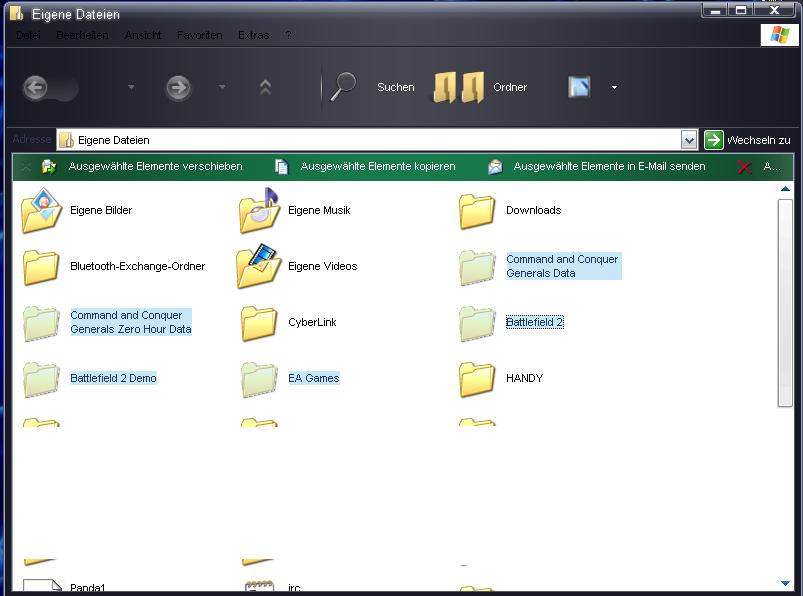Select the Panda1 file
The height and width of the screenshot is (596, 803).
88,588
